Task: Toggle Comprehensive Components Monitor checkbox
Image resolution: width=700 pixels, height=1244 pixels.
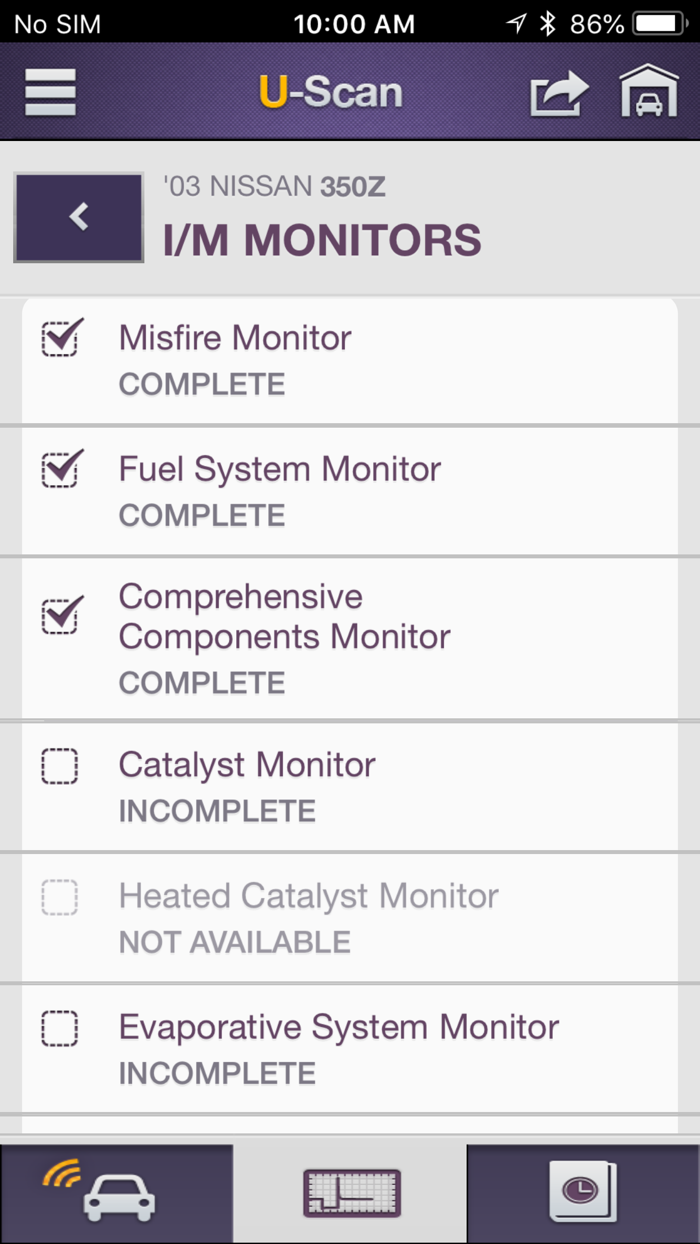Action: pyautogui.click(x=62, y=616)
